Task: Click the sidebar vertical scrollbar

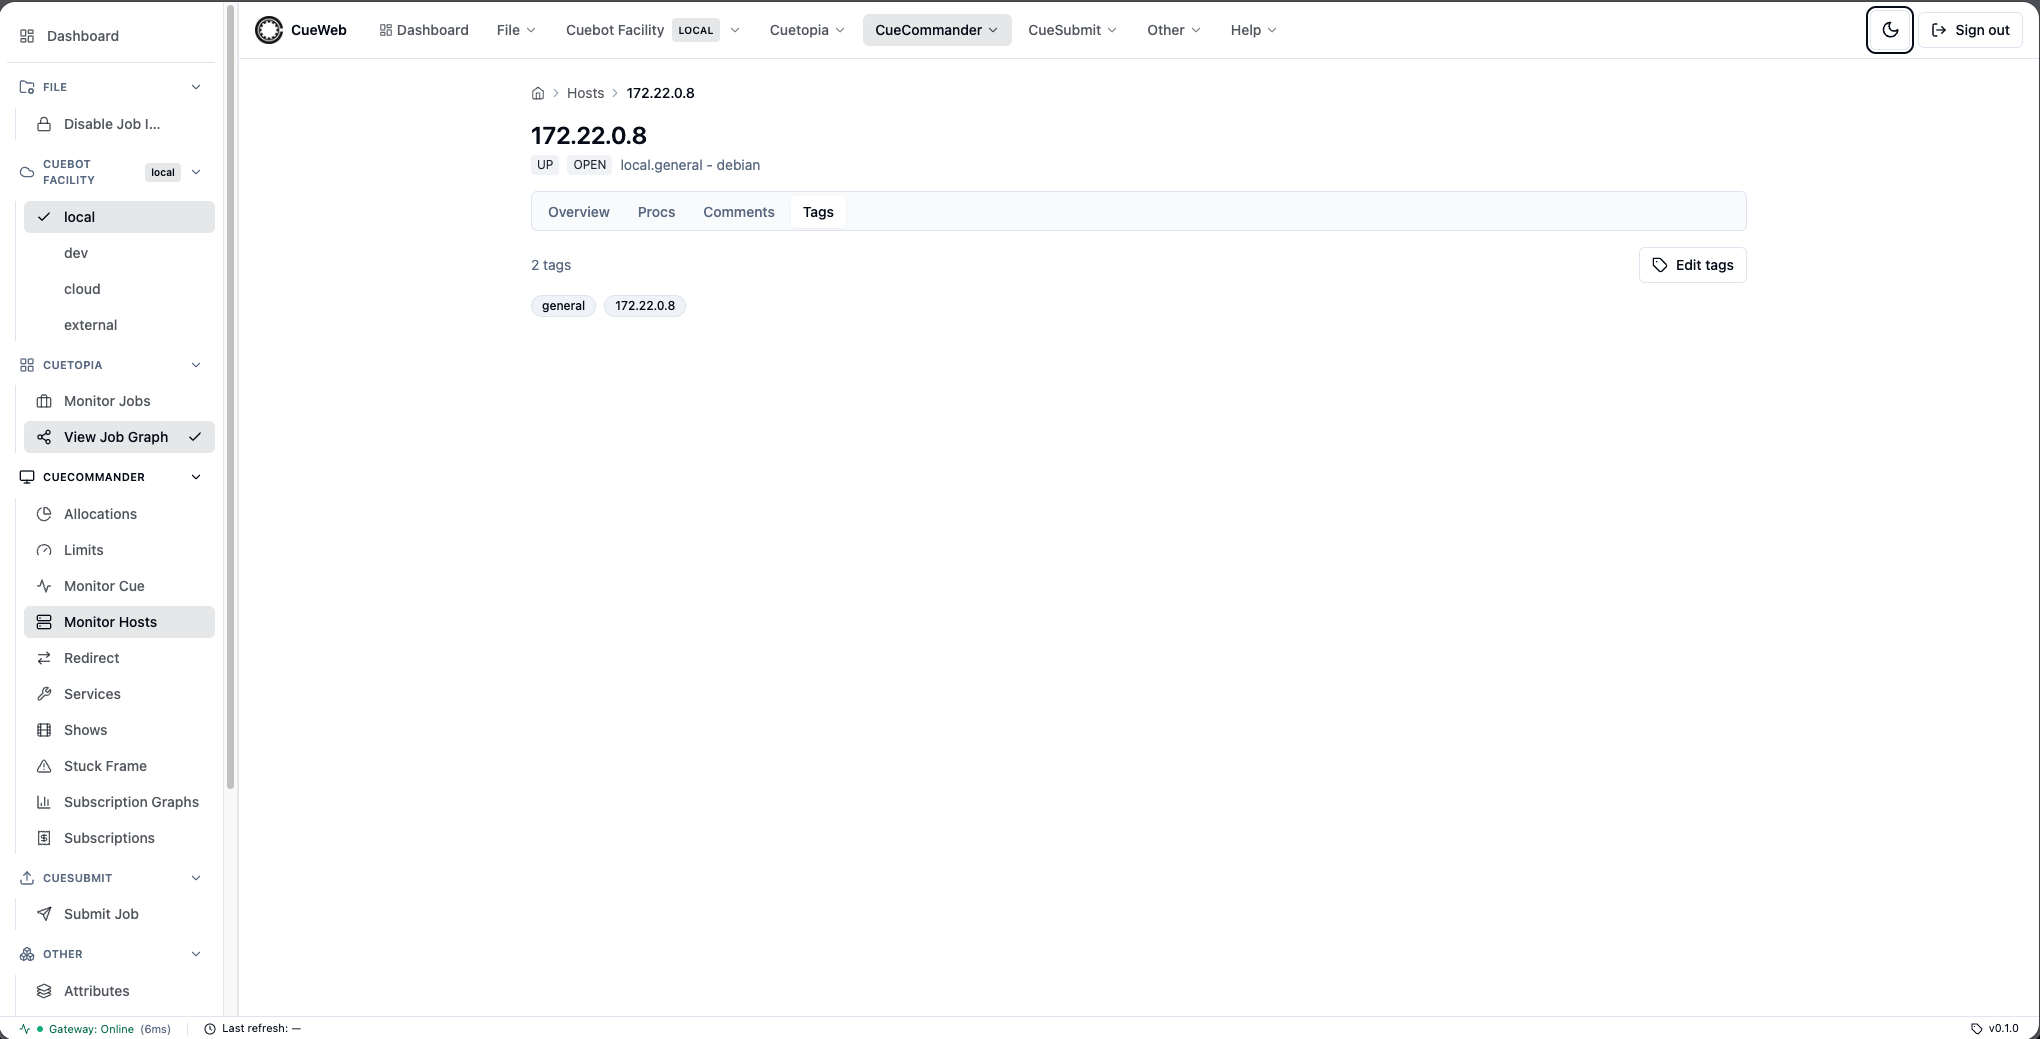Action: pos(231,397)
